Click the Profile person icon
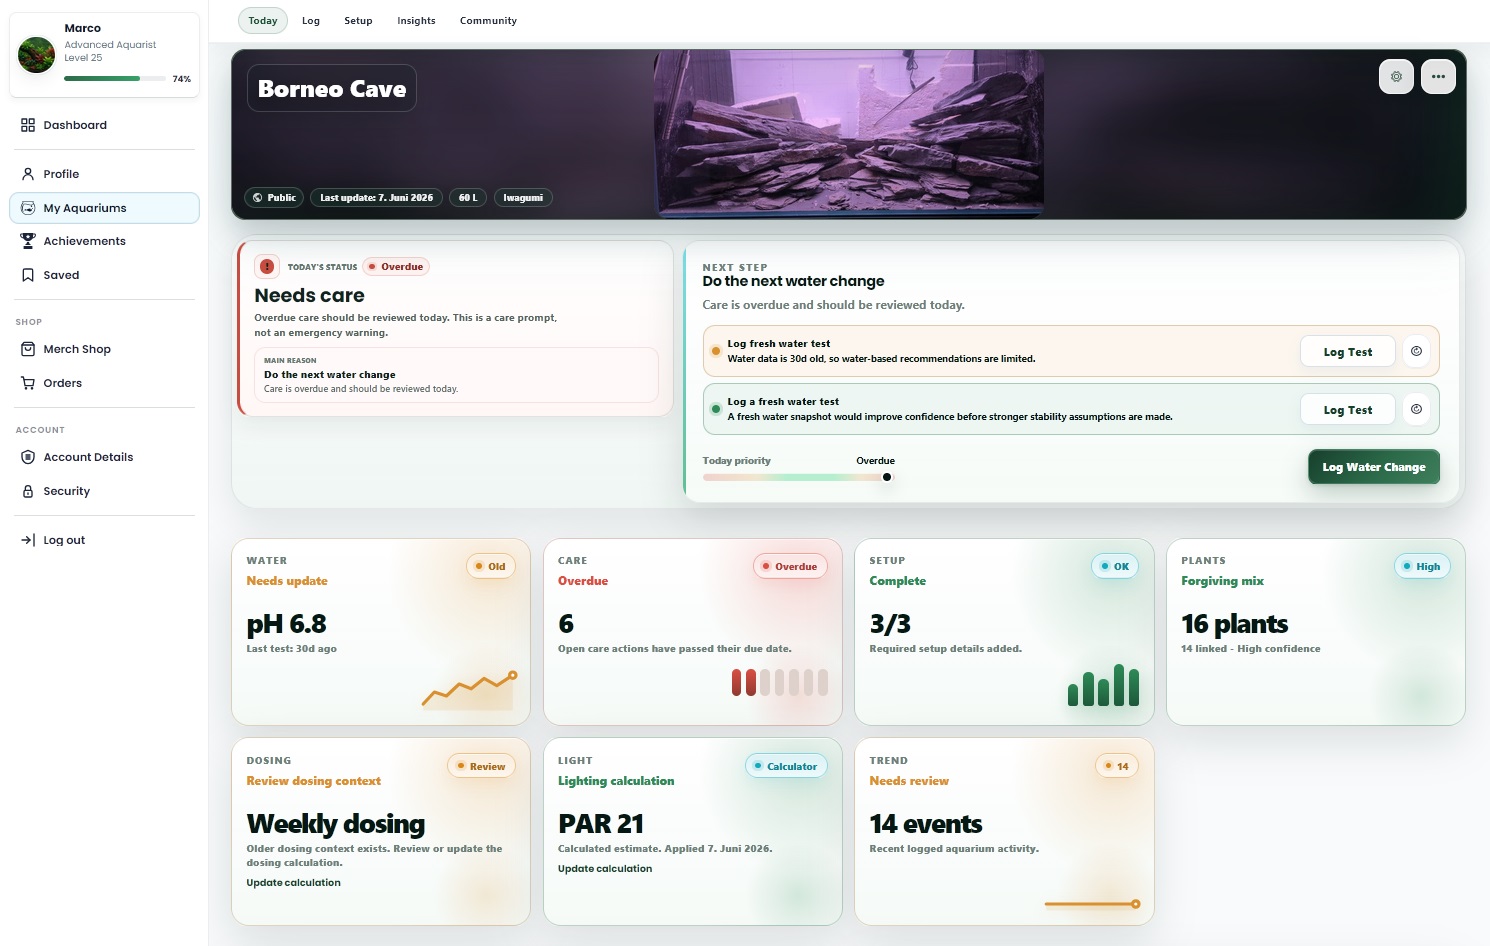Viewport: 1490px width, 946px height. click(28, 174)
